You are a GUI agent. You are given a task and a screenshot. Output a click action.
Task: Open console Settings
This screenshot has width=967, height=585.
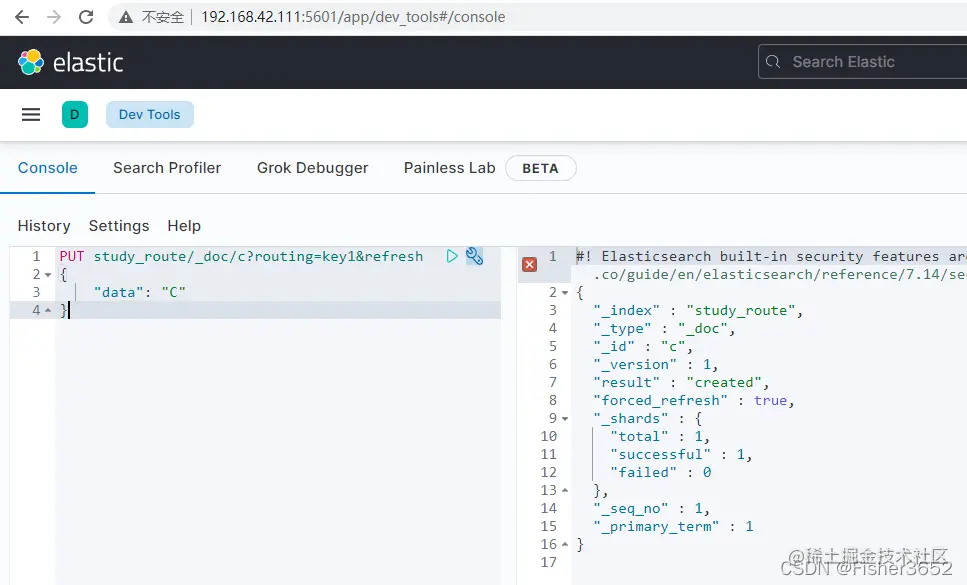[119, 226]
